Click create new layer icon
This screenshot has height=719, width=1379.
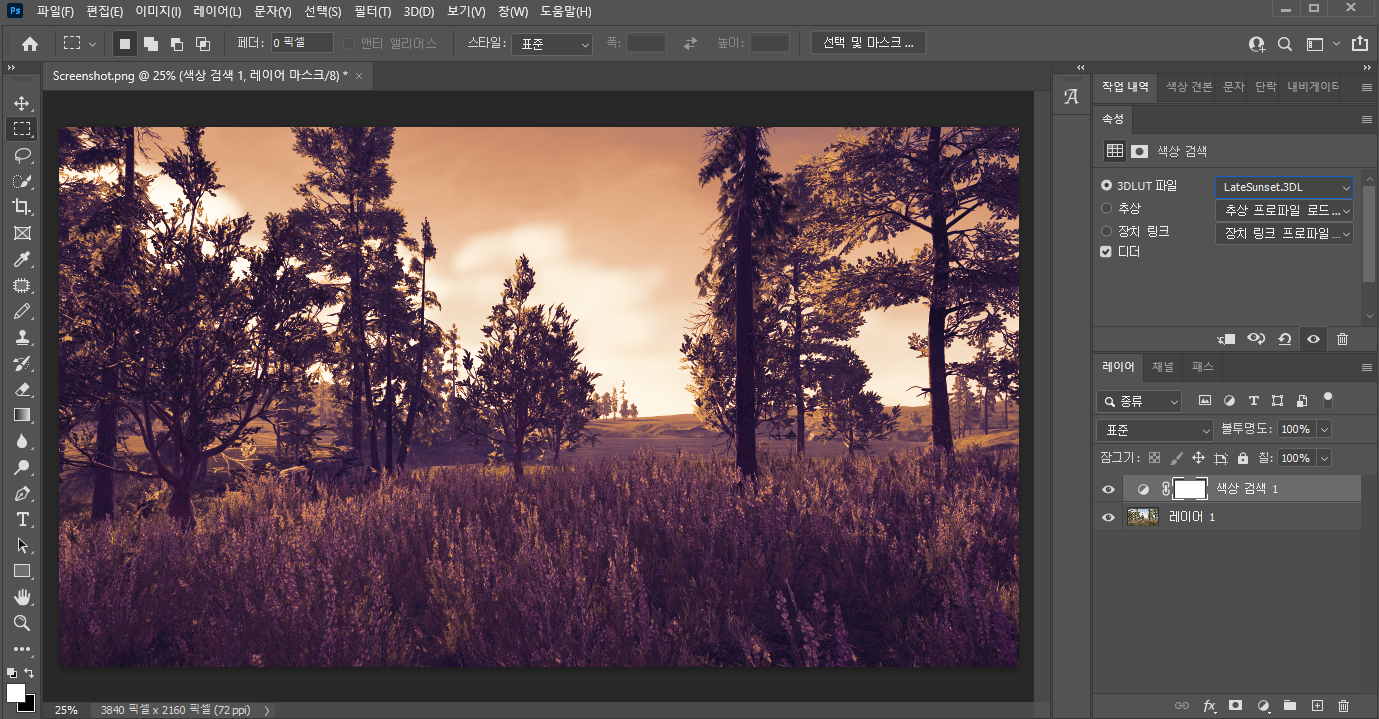tap(1317, 706)
